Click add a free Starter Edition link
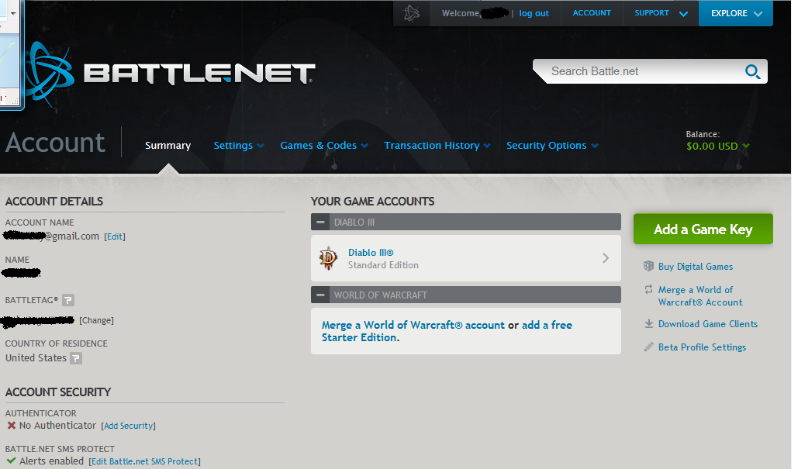The image size is (792, 469). (447, 331)
